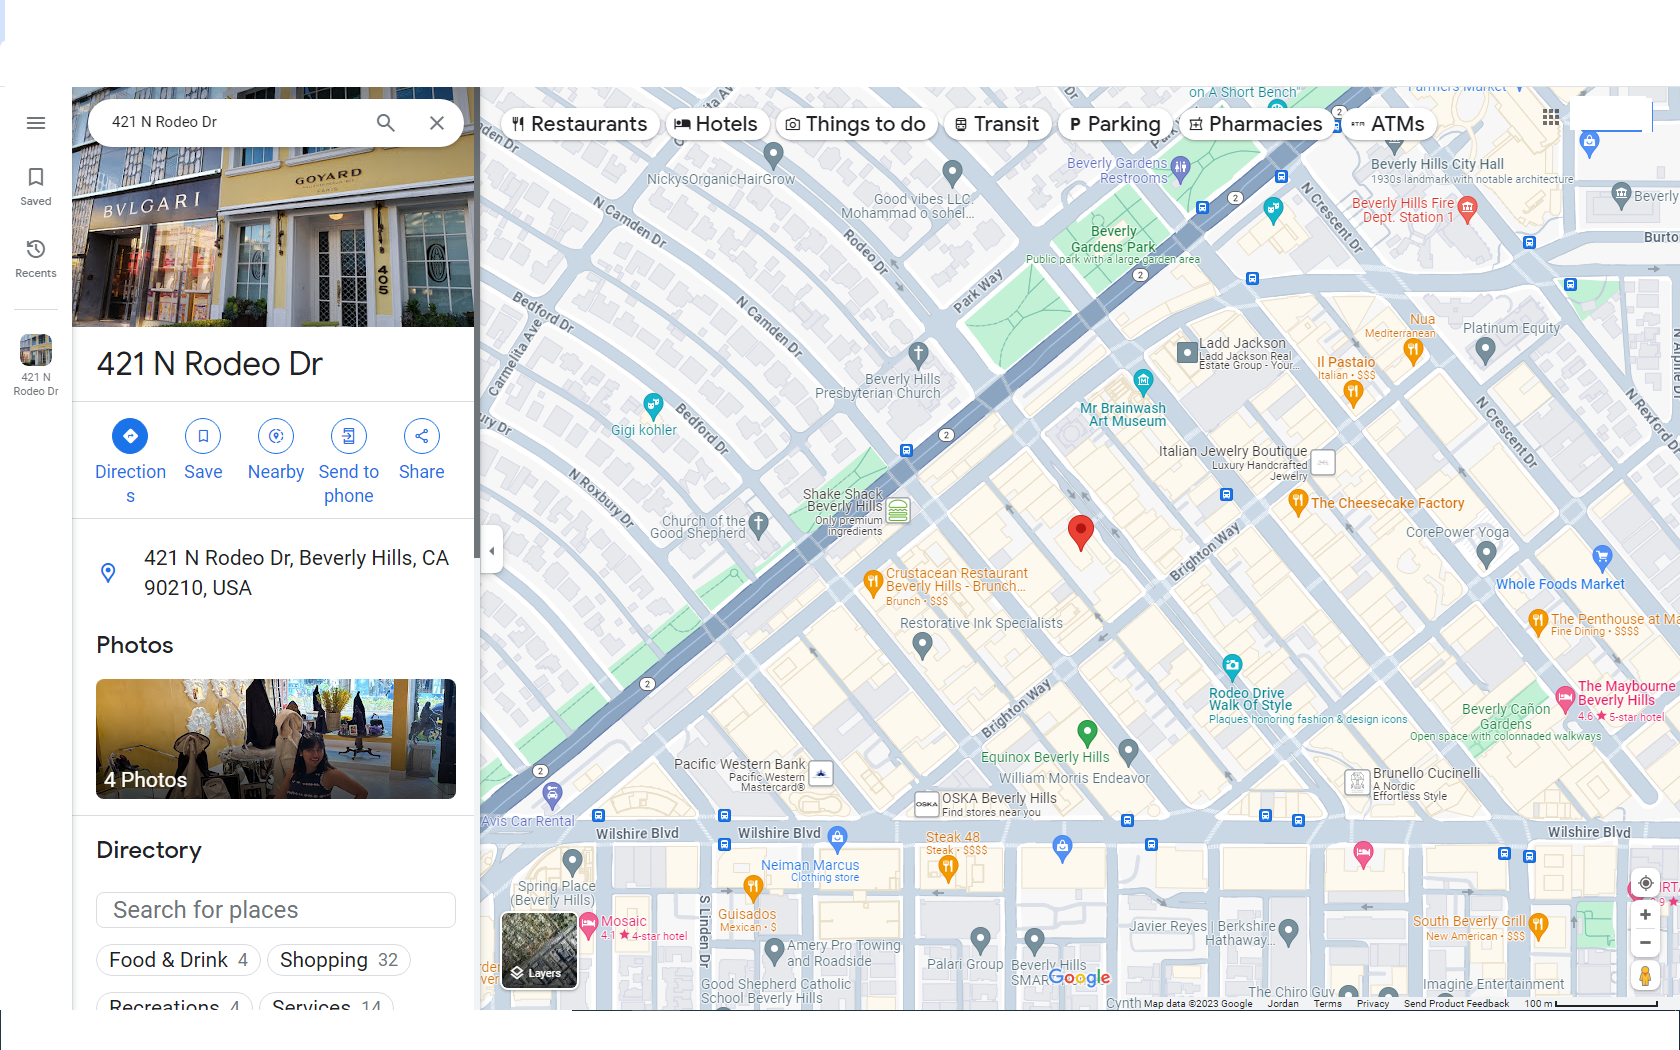1680x1050 pixels.
Task: Open the 421 N Rodeo Dr recent thumbnail
Action: (x=36, y=365)
